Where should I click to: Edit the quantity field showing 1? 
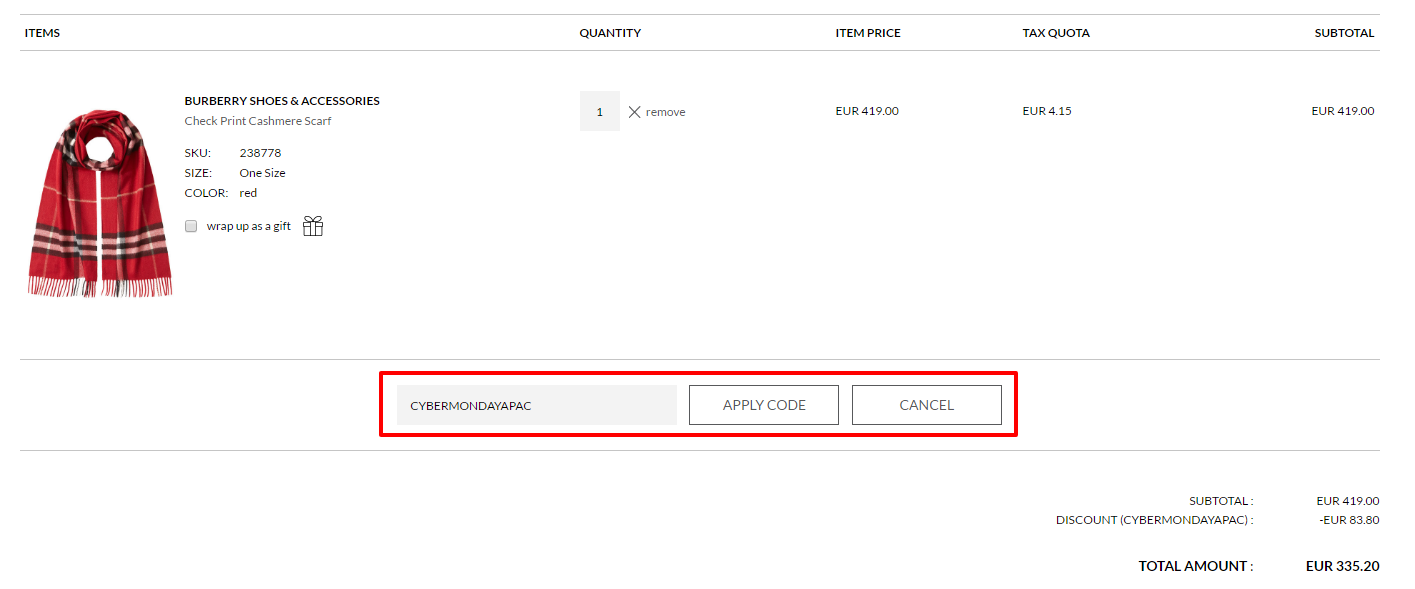click(600, 111)
